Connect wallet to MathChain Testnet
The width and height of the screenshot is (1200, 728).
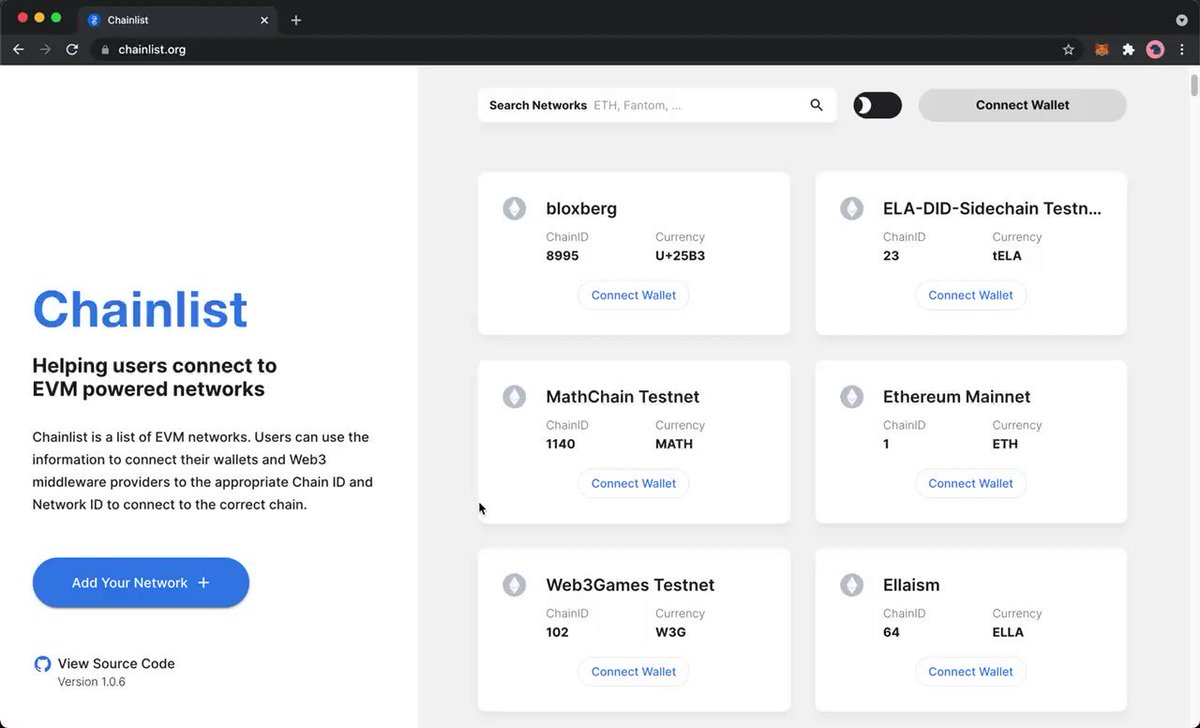pos(634,483)
